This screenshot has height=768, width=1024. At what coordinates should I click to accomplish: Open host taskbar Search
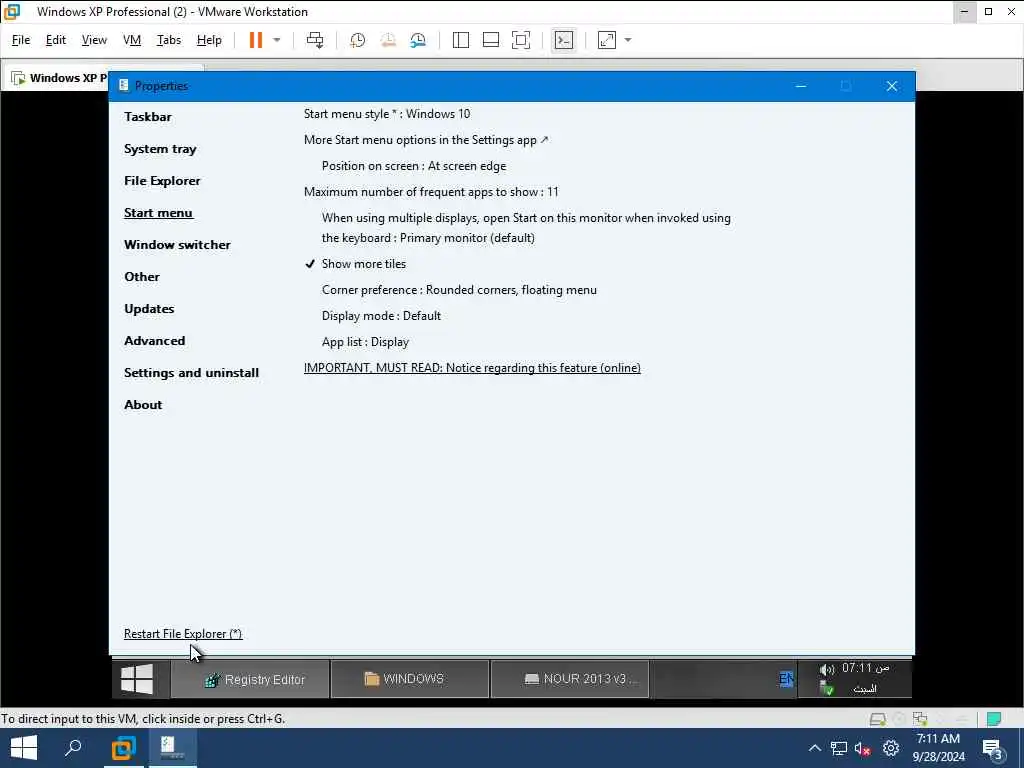point(73,748)
